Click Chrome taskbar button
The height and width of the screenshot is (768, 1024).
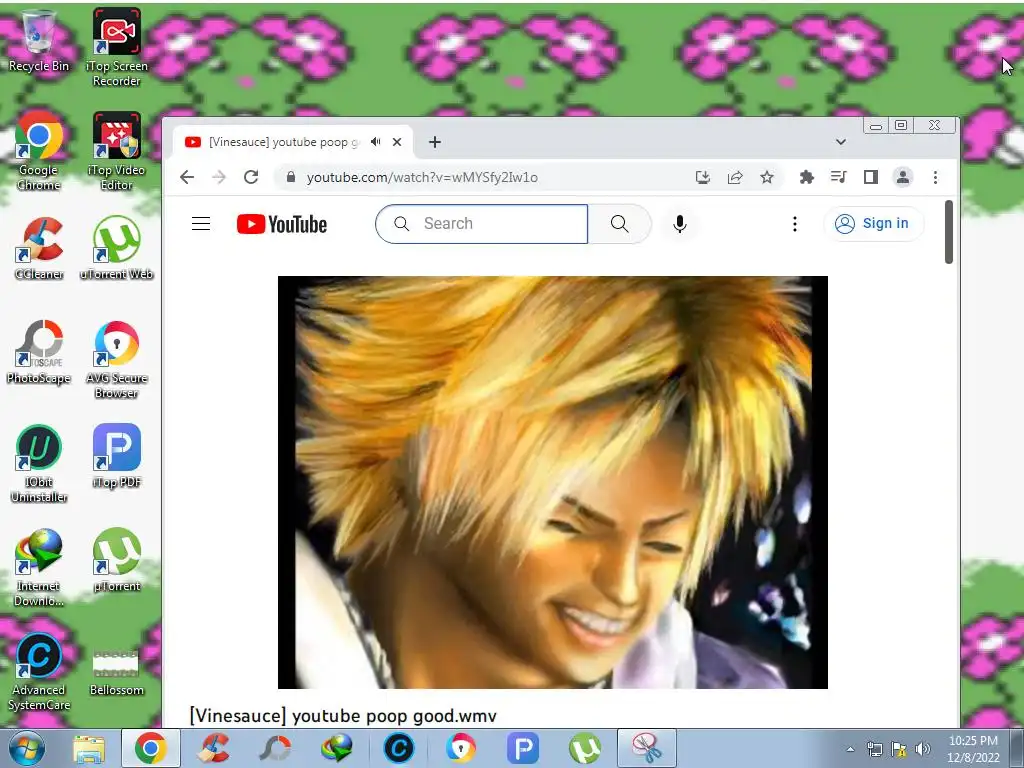pyautogui.click(x=150, y=748)
